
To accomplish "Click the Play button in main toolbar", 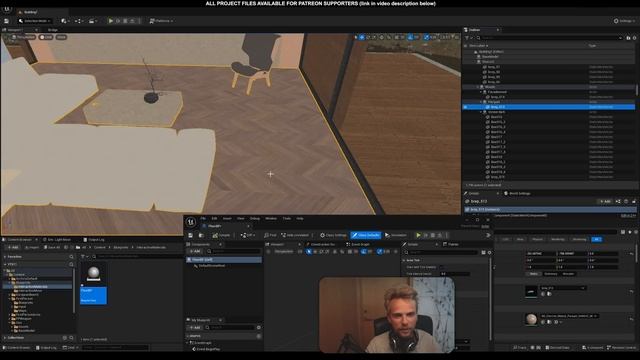I will (111, 21).
